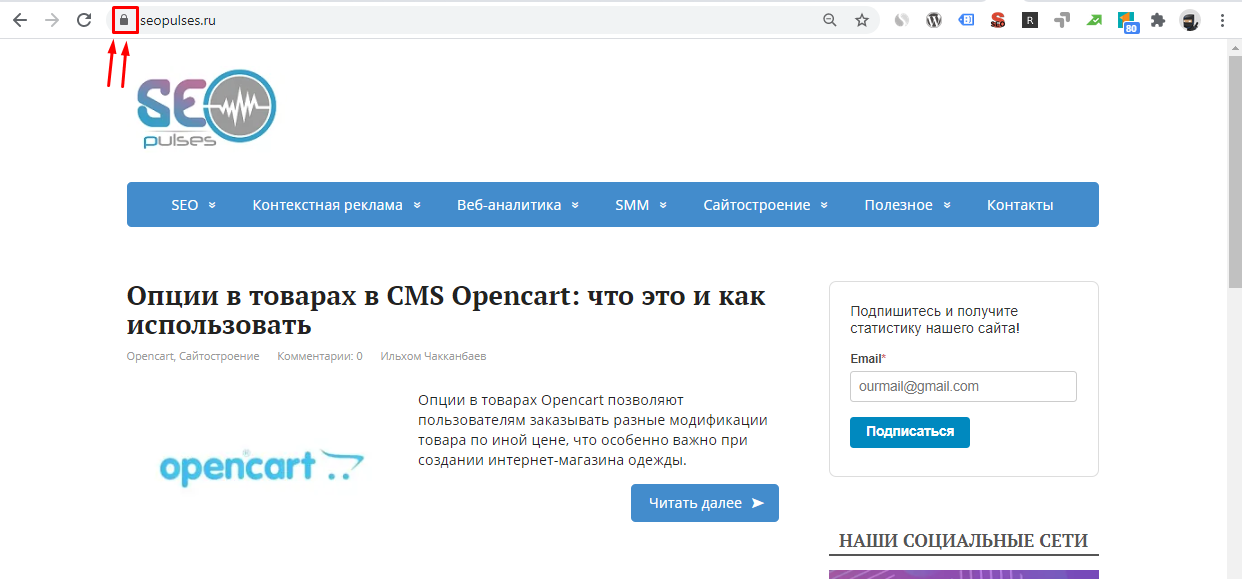Open the extension with badge 80
The height and width of the screenshot is (579, 1242).
pos(1127,22)
